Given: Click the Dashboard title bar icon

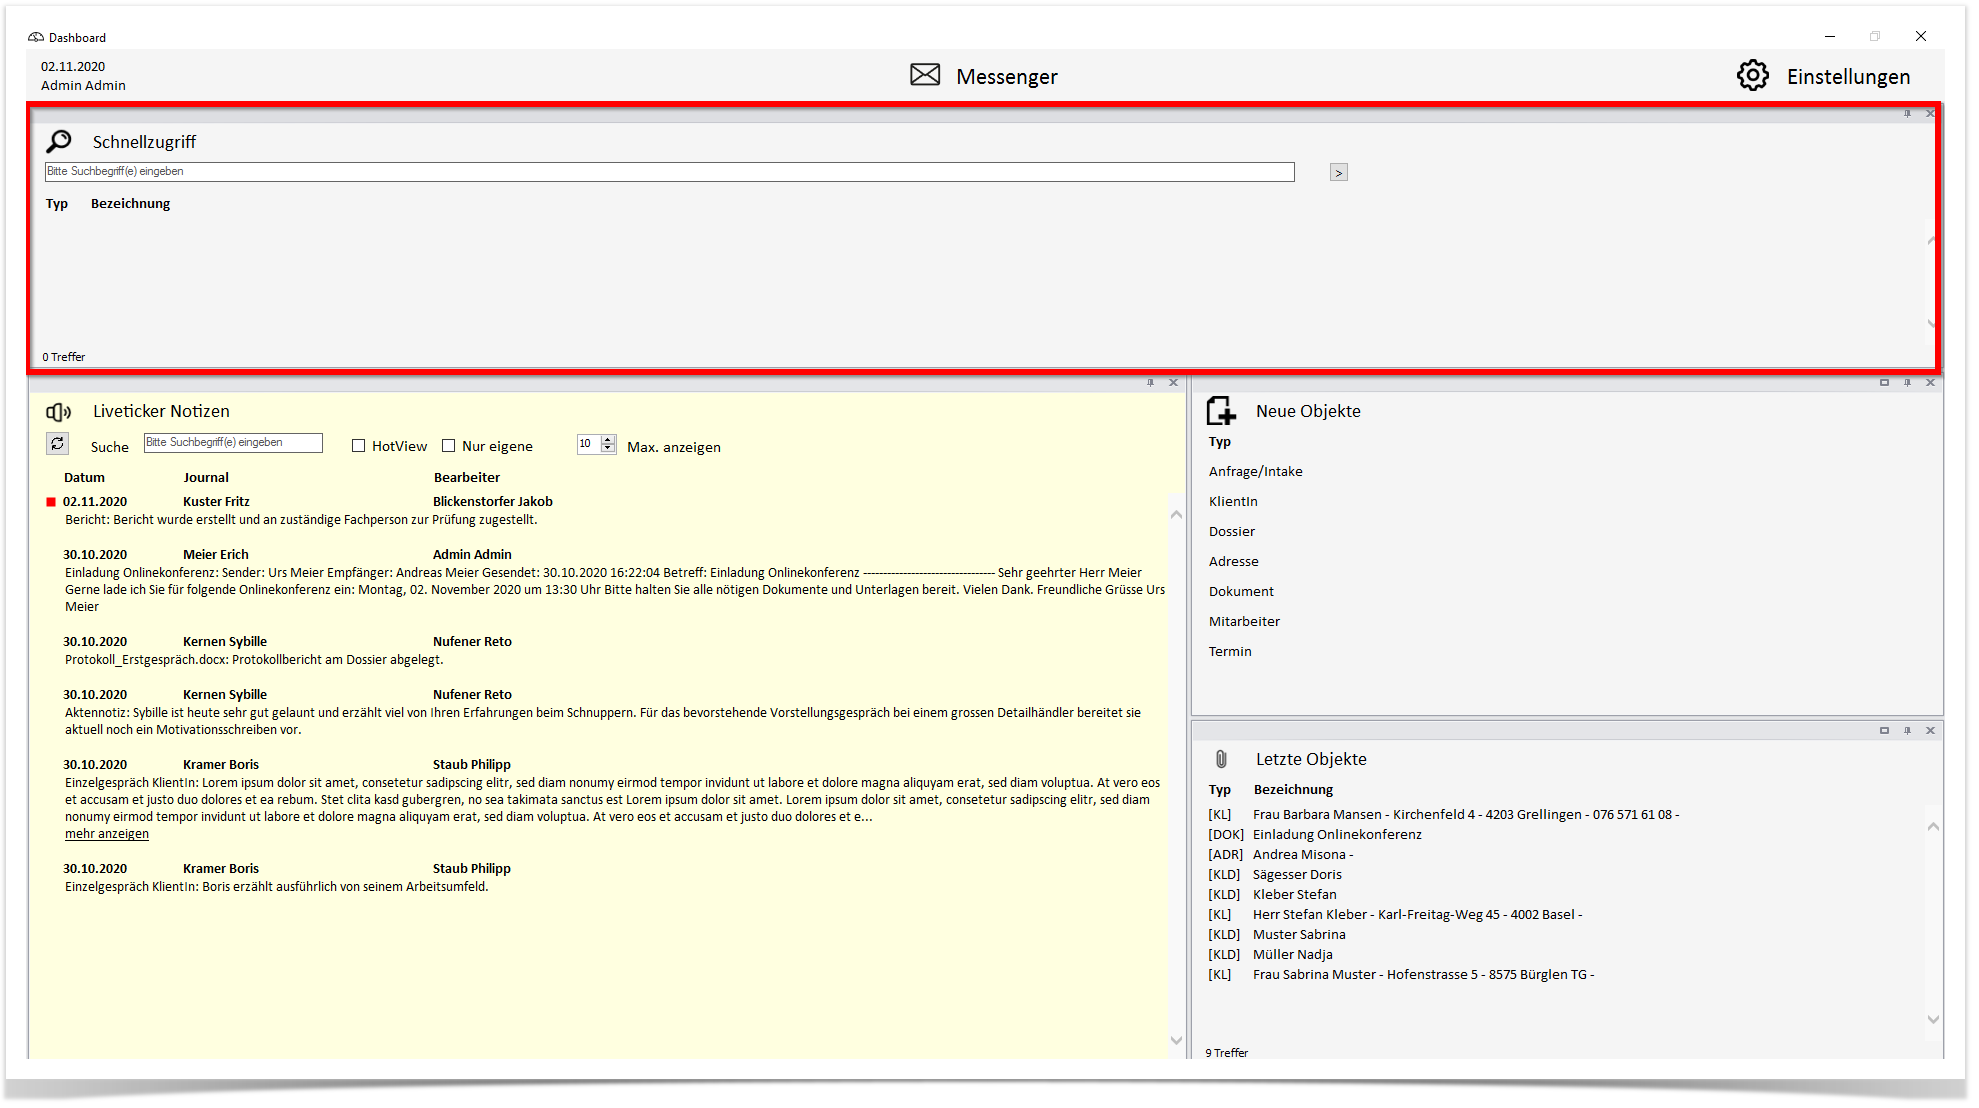Looking at the screenshot, I should pos(36,37).
